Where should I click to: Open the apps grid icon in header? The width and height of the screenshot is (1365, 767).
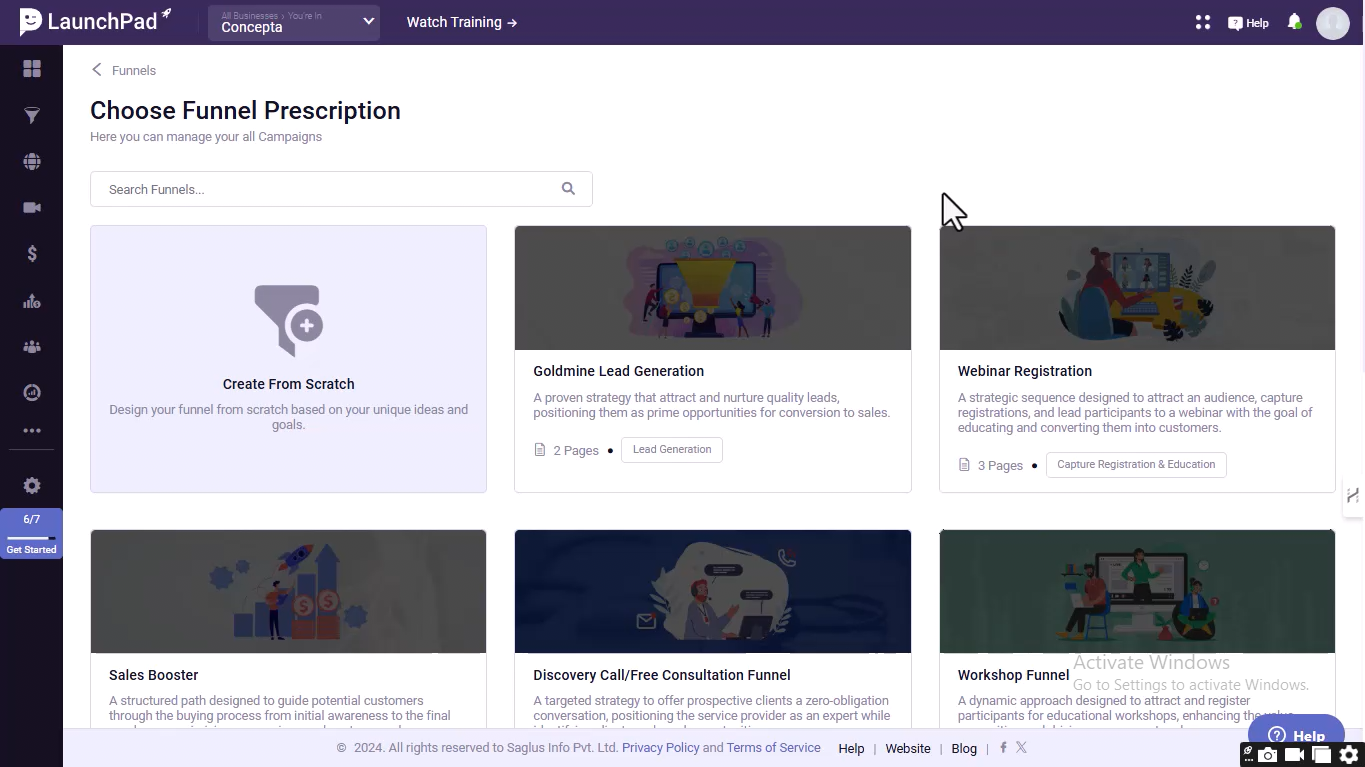1203,22
